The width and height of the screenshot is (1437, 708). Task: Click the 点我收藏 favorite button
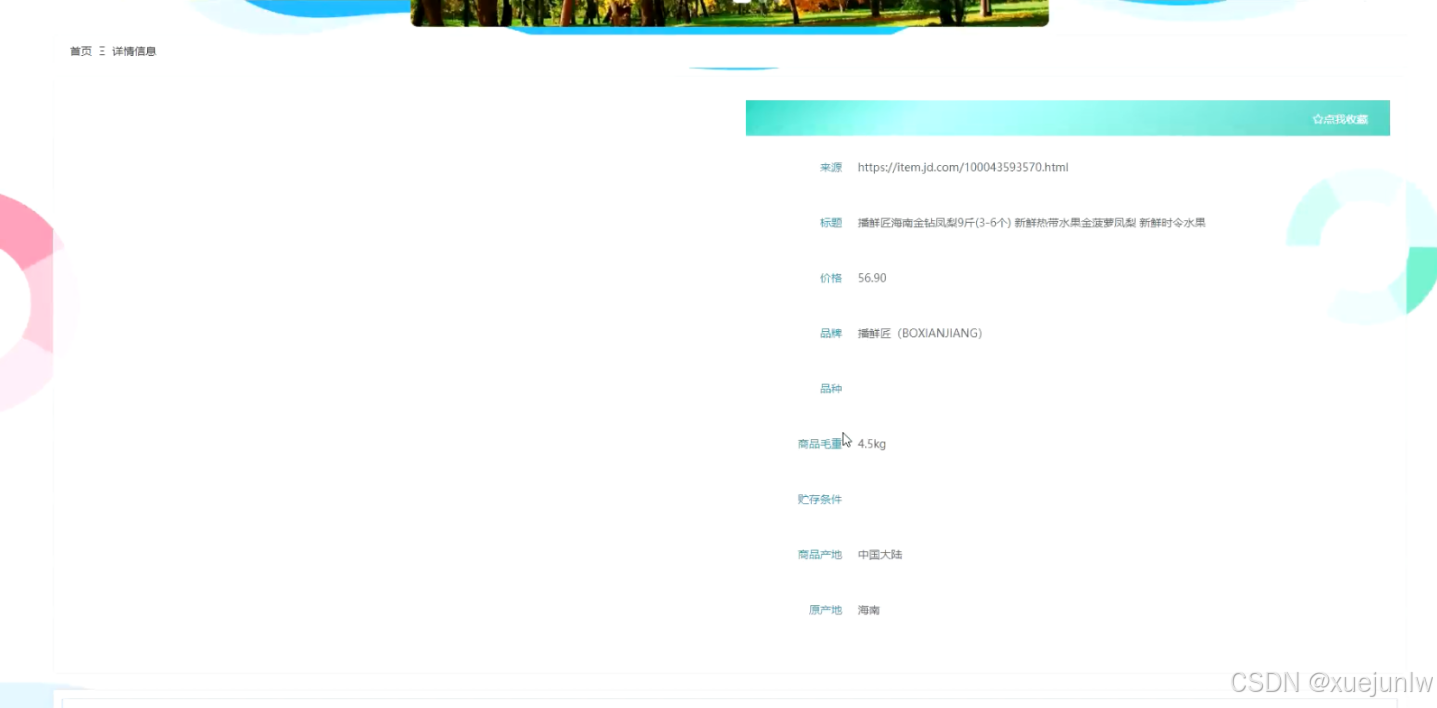pos(1339,119)
